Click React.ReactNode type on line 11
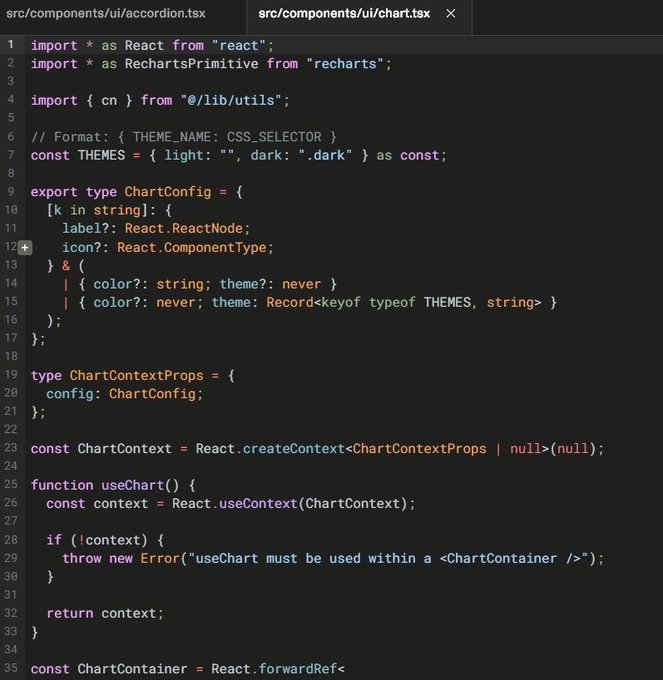 [183, 229]
